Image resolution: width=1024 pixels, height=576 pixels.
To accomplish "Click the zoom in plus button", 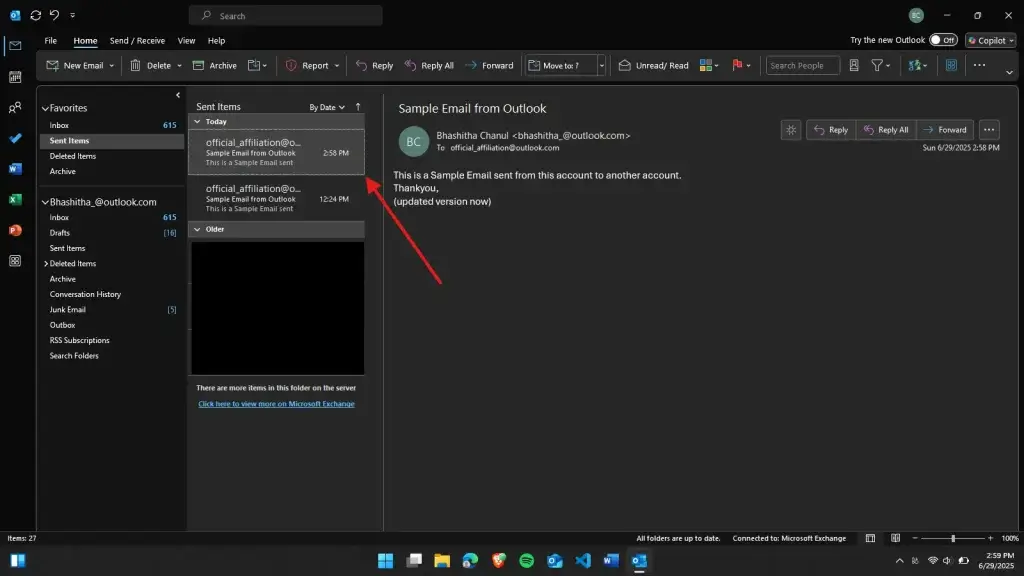I will pos(990,538).
